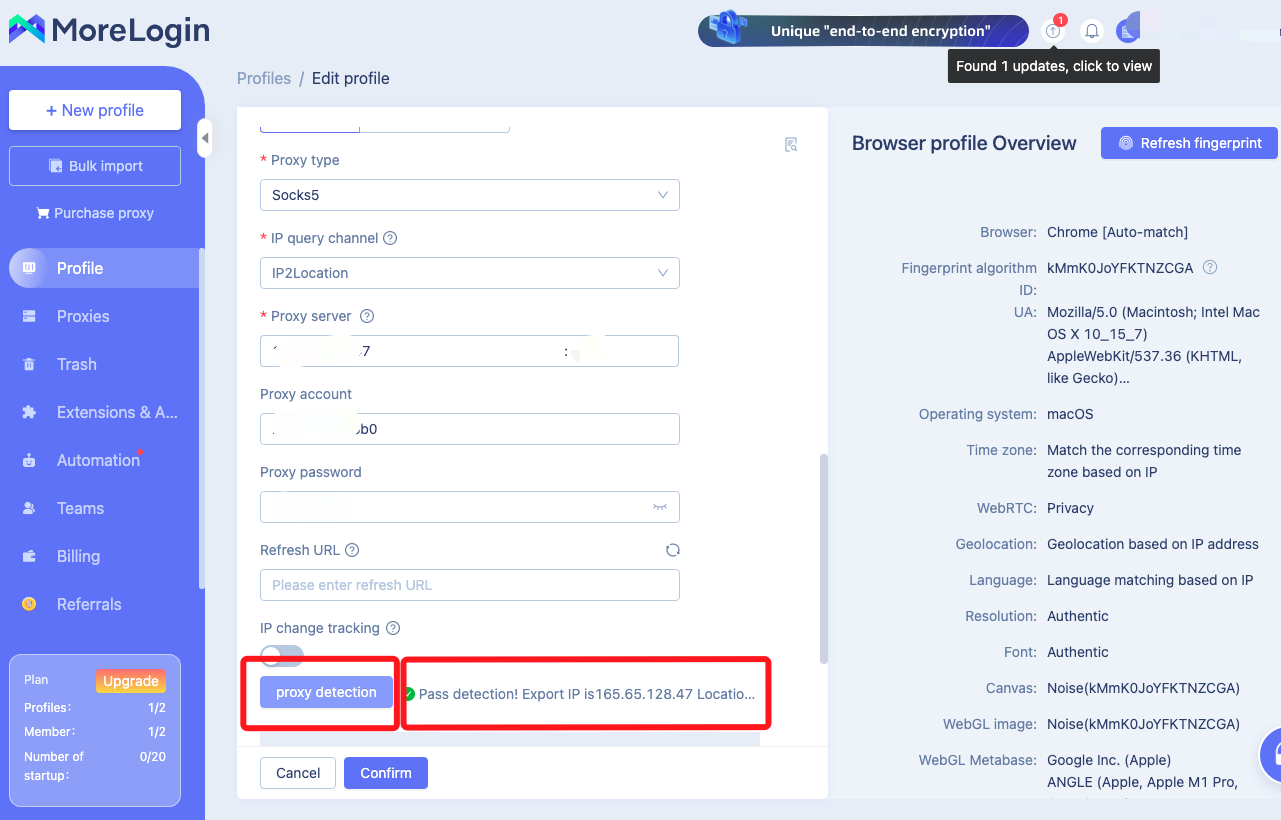
Task: Click the refresh URL reload icon
Action: 673,550
